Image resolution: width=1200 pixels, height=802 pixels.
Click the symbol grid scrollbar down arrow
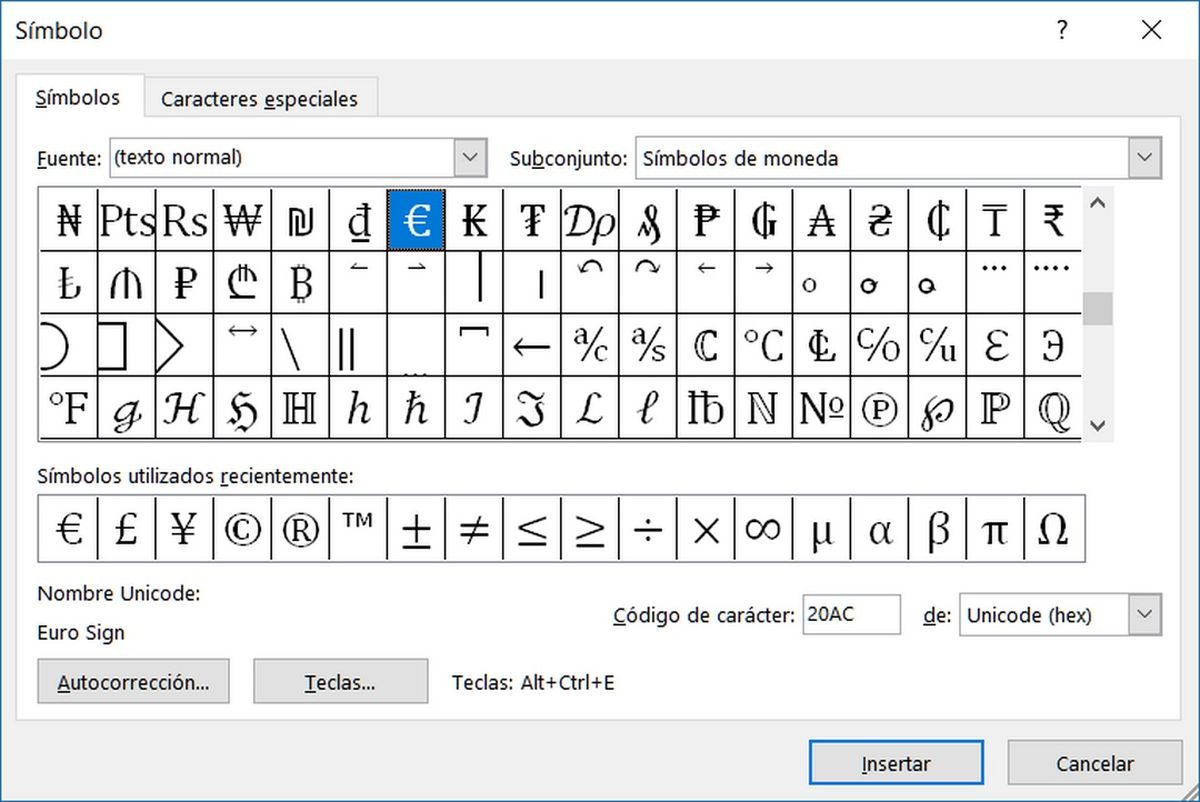[x=1098, y=425]
